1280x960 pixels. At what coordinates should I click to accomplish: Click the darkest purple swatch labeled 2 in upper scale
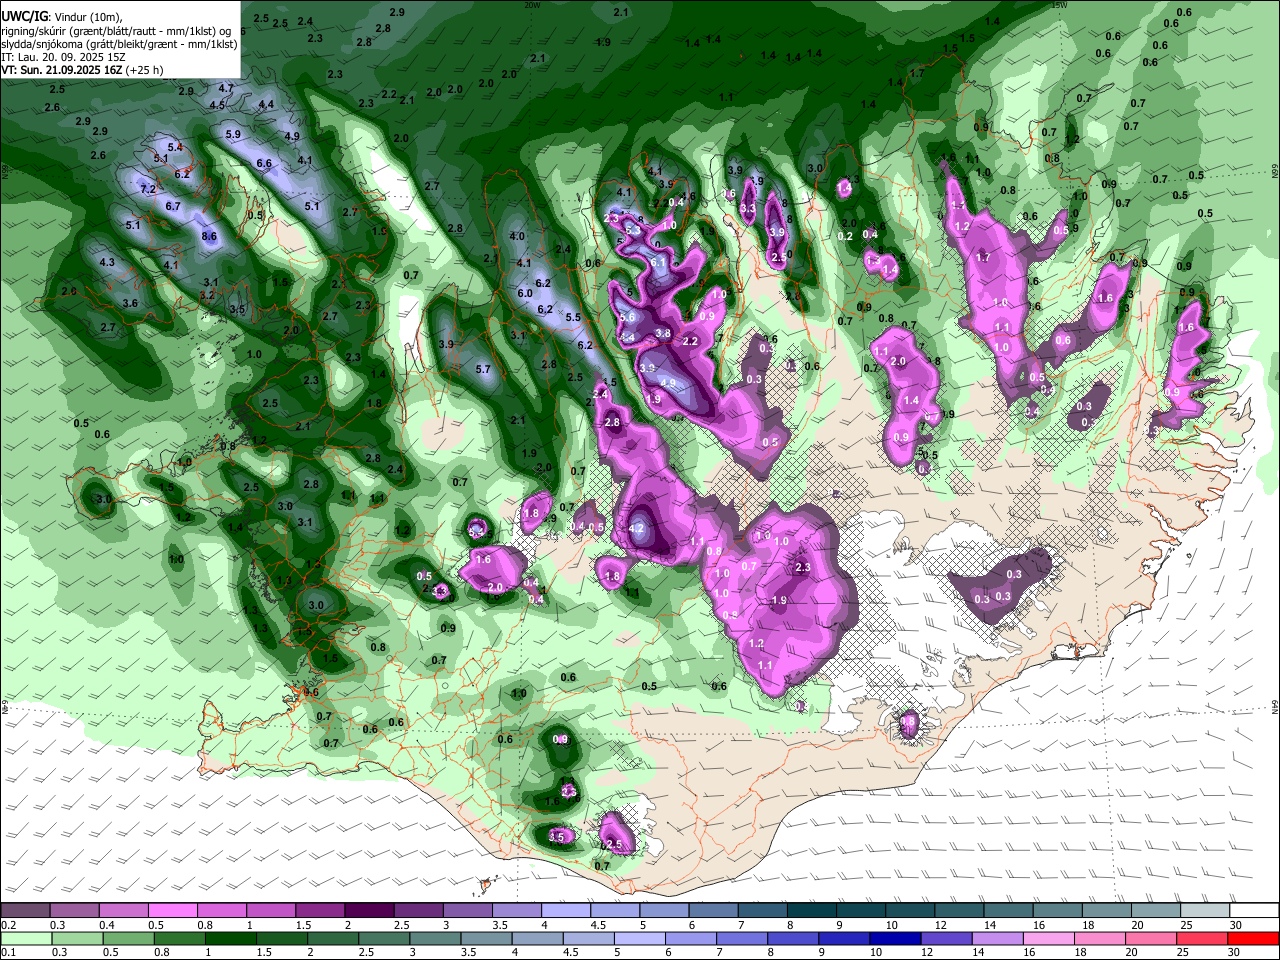pos(370,910)
